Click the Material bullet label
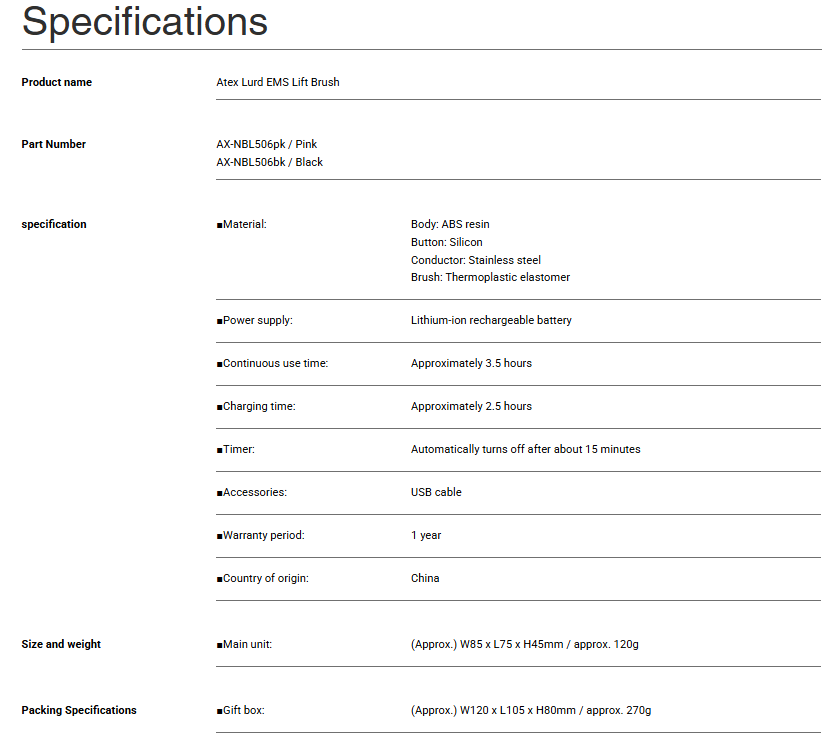823x734 pixels. point(244,224)
